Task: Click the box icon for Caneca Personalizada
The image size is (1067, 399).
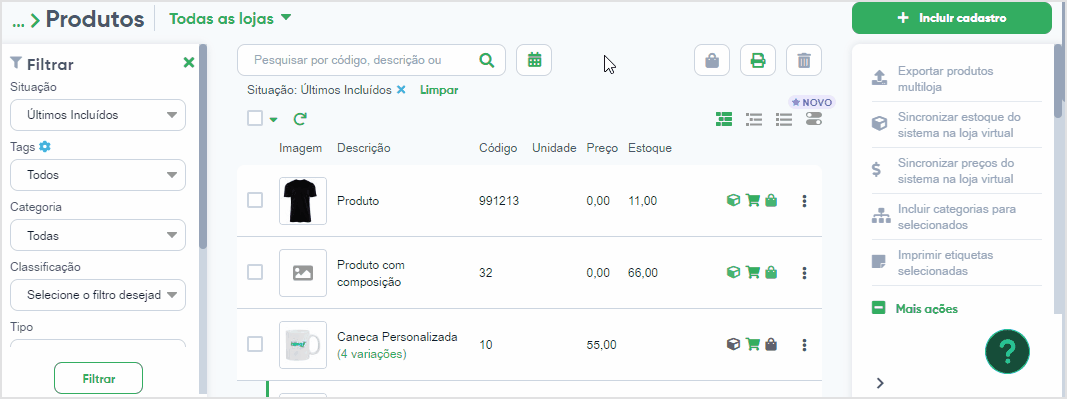Action: (x=734, y=345)
